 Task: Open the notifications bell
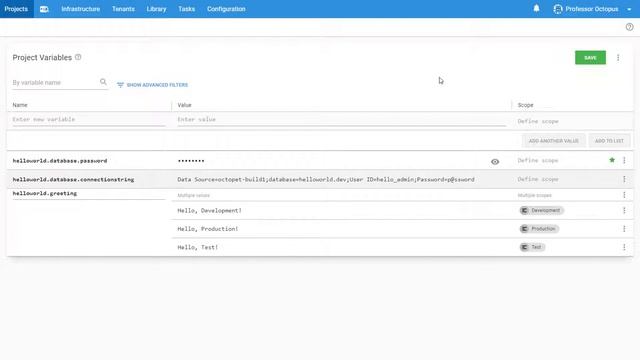[536, 9]
